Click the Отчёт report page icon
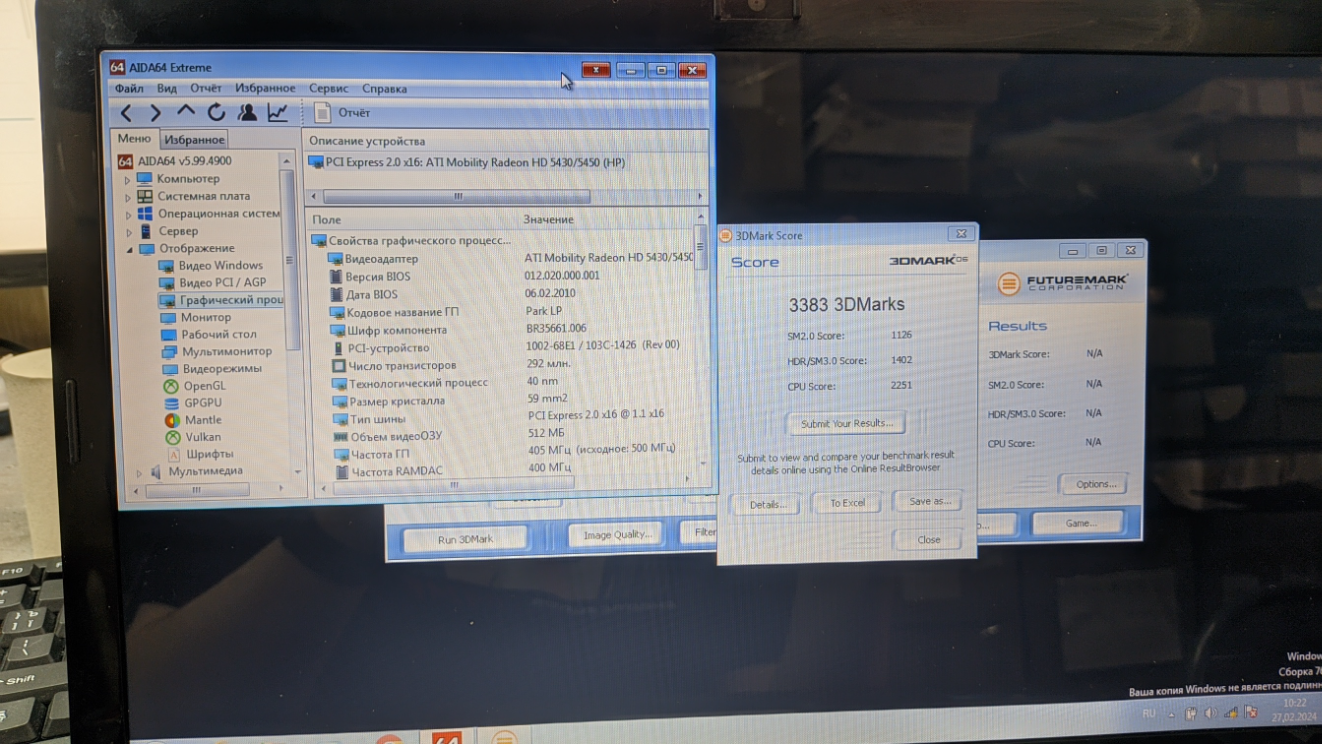This screenshot has height=744, width=1322. click(322, 113)
